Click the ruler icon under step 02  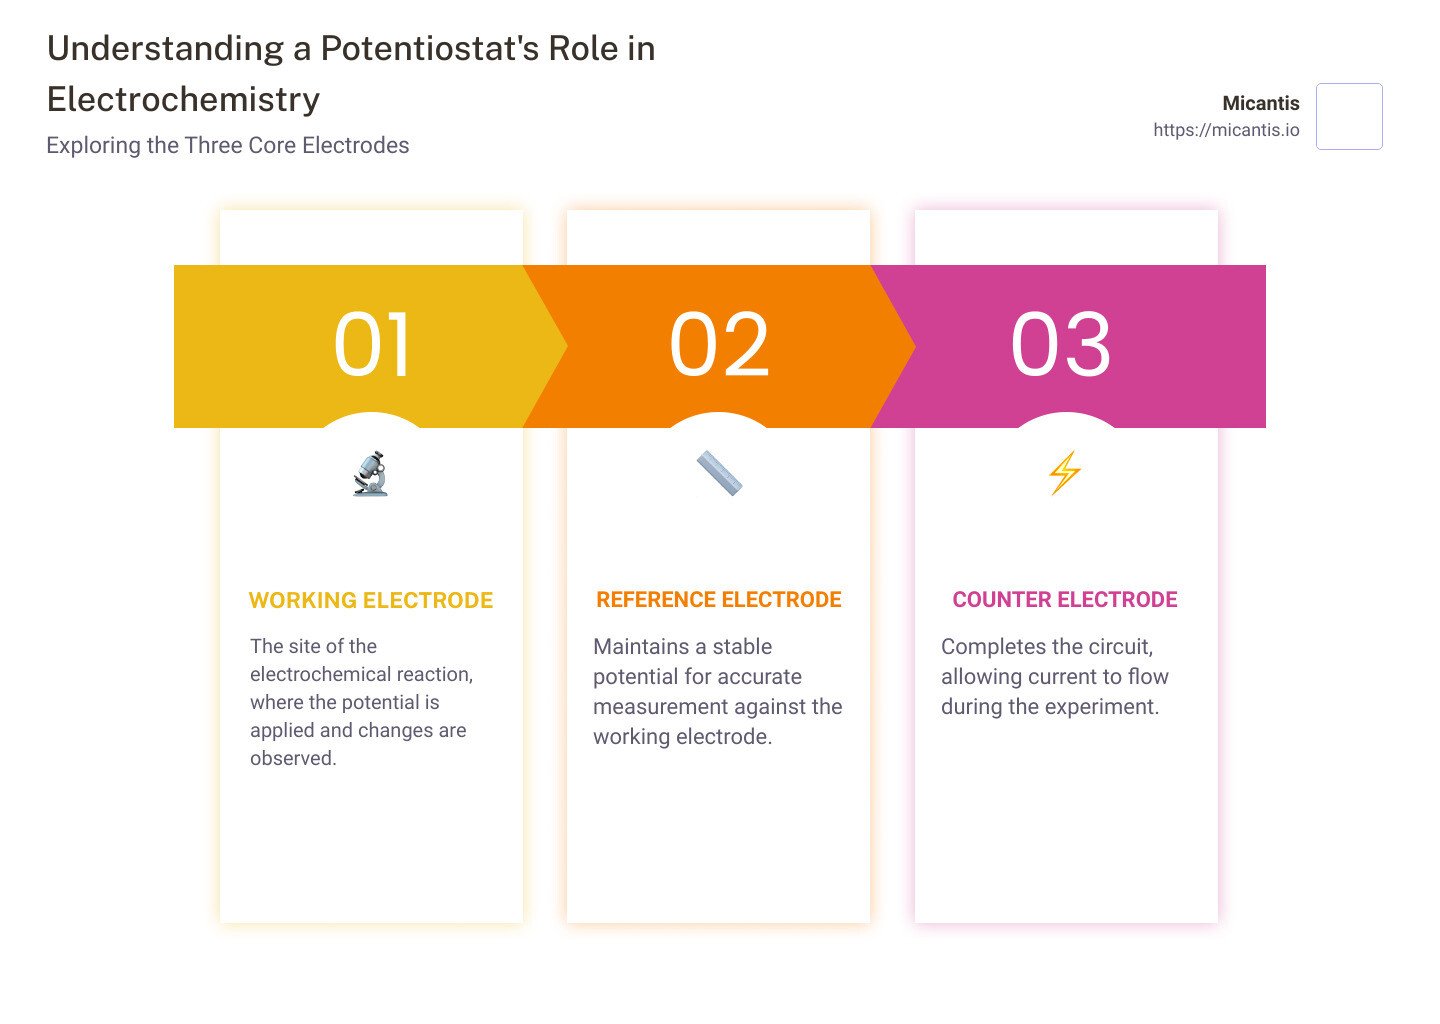click(719, 473)
